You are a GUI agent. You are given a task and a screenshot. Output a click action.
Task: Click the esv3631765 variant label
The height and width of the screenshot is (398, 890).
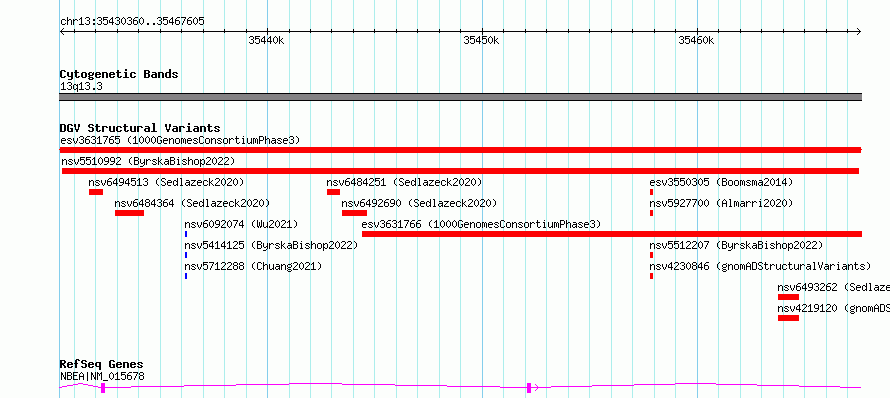(x=180, y=140)
